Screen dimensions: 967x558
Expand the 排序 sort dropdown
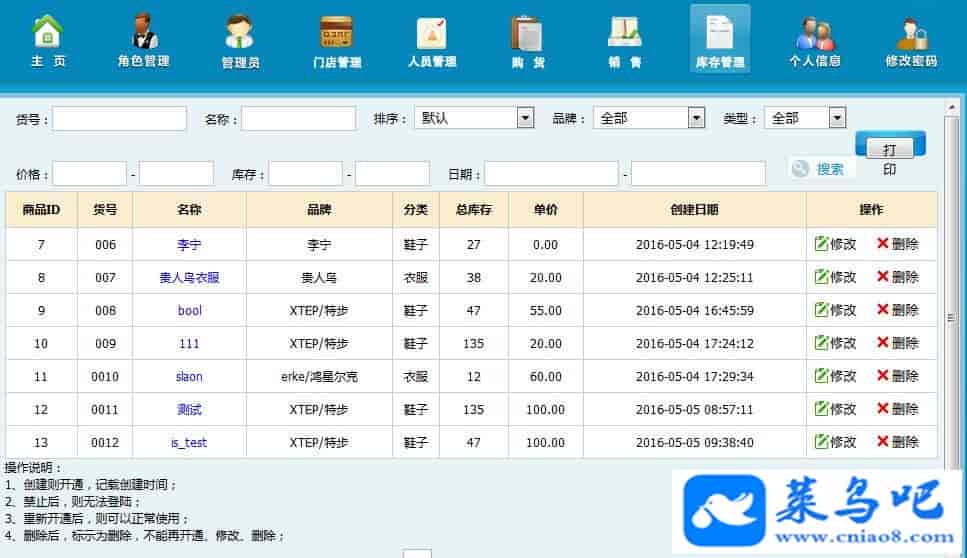point(525,119)
